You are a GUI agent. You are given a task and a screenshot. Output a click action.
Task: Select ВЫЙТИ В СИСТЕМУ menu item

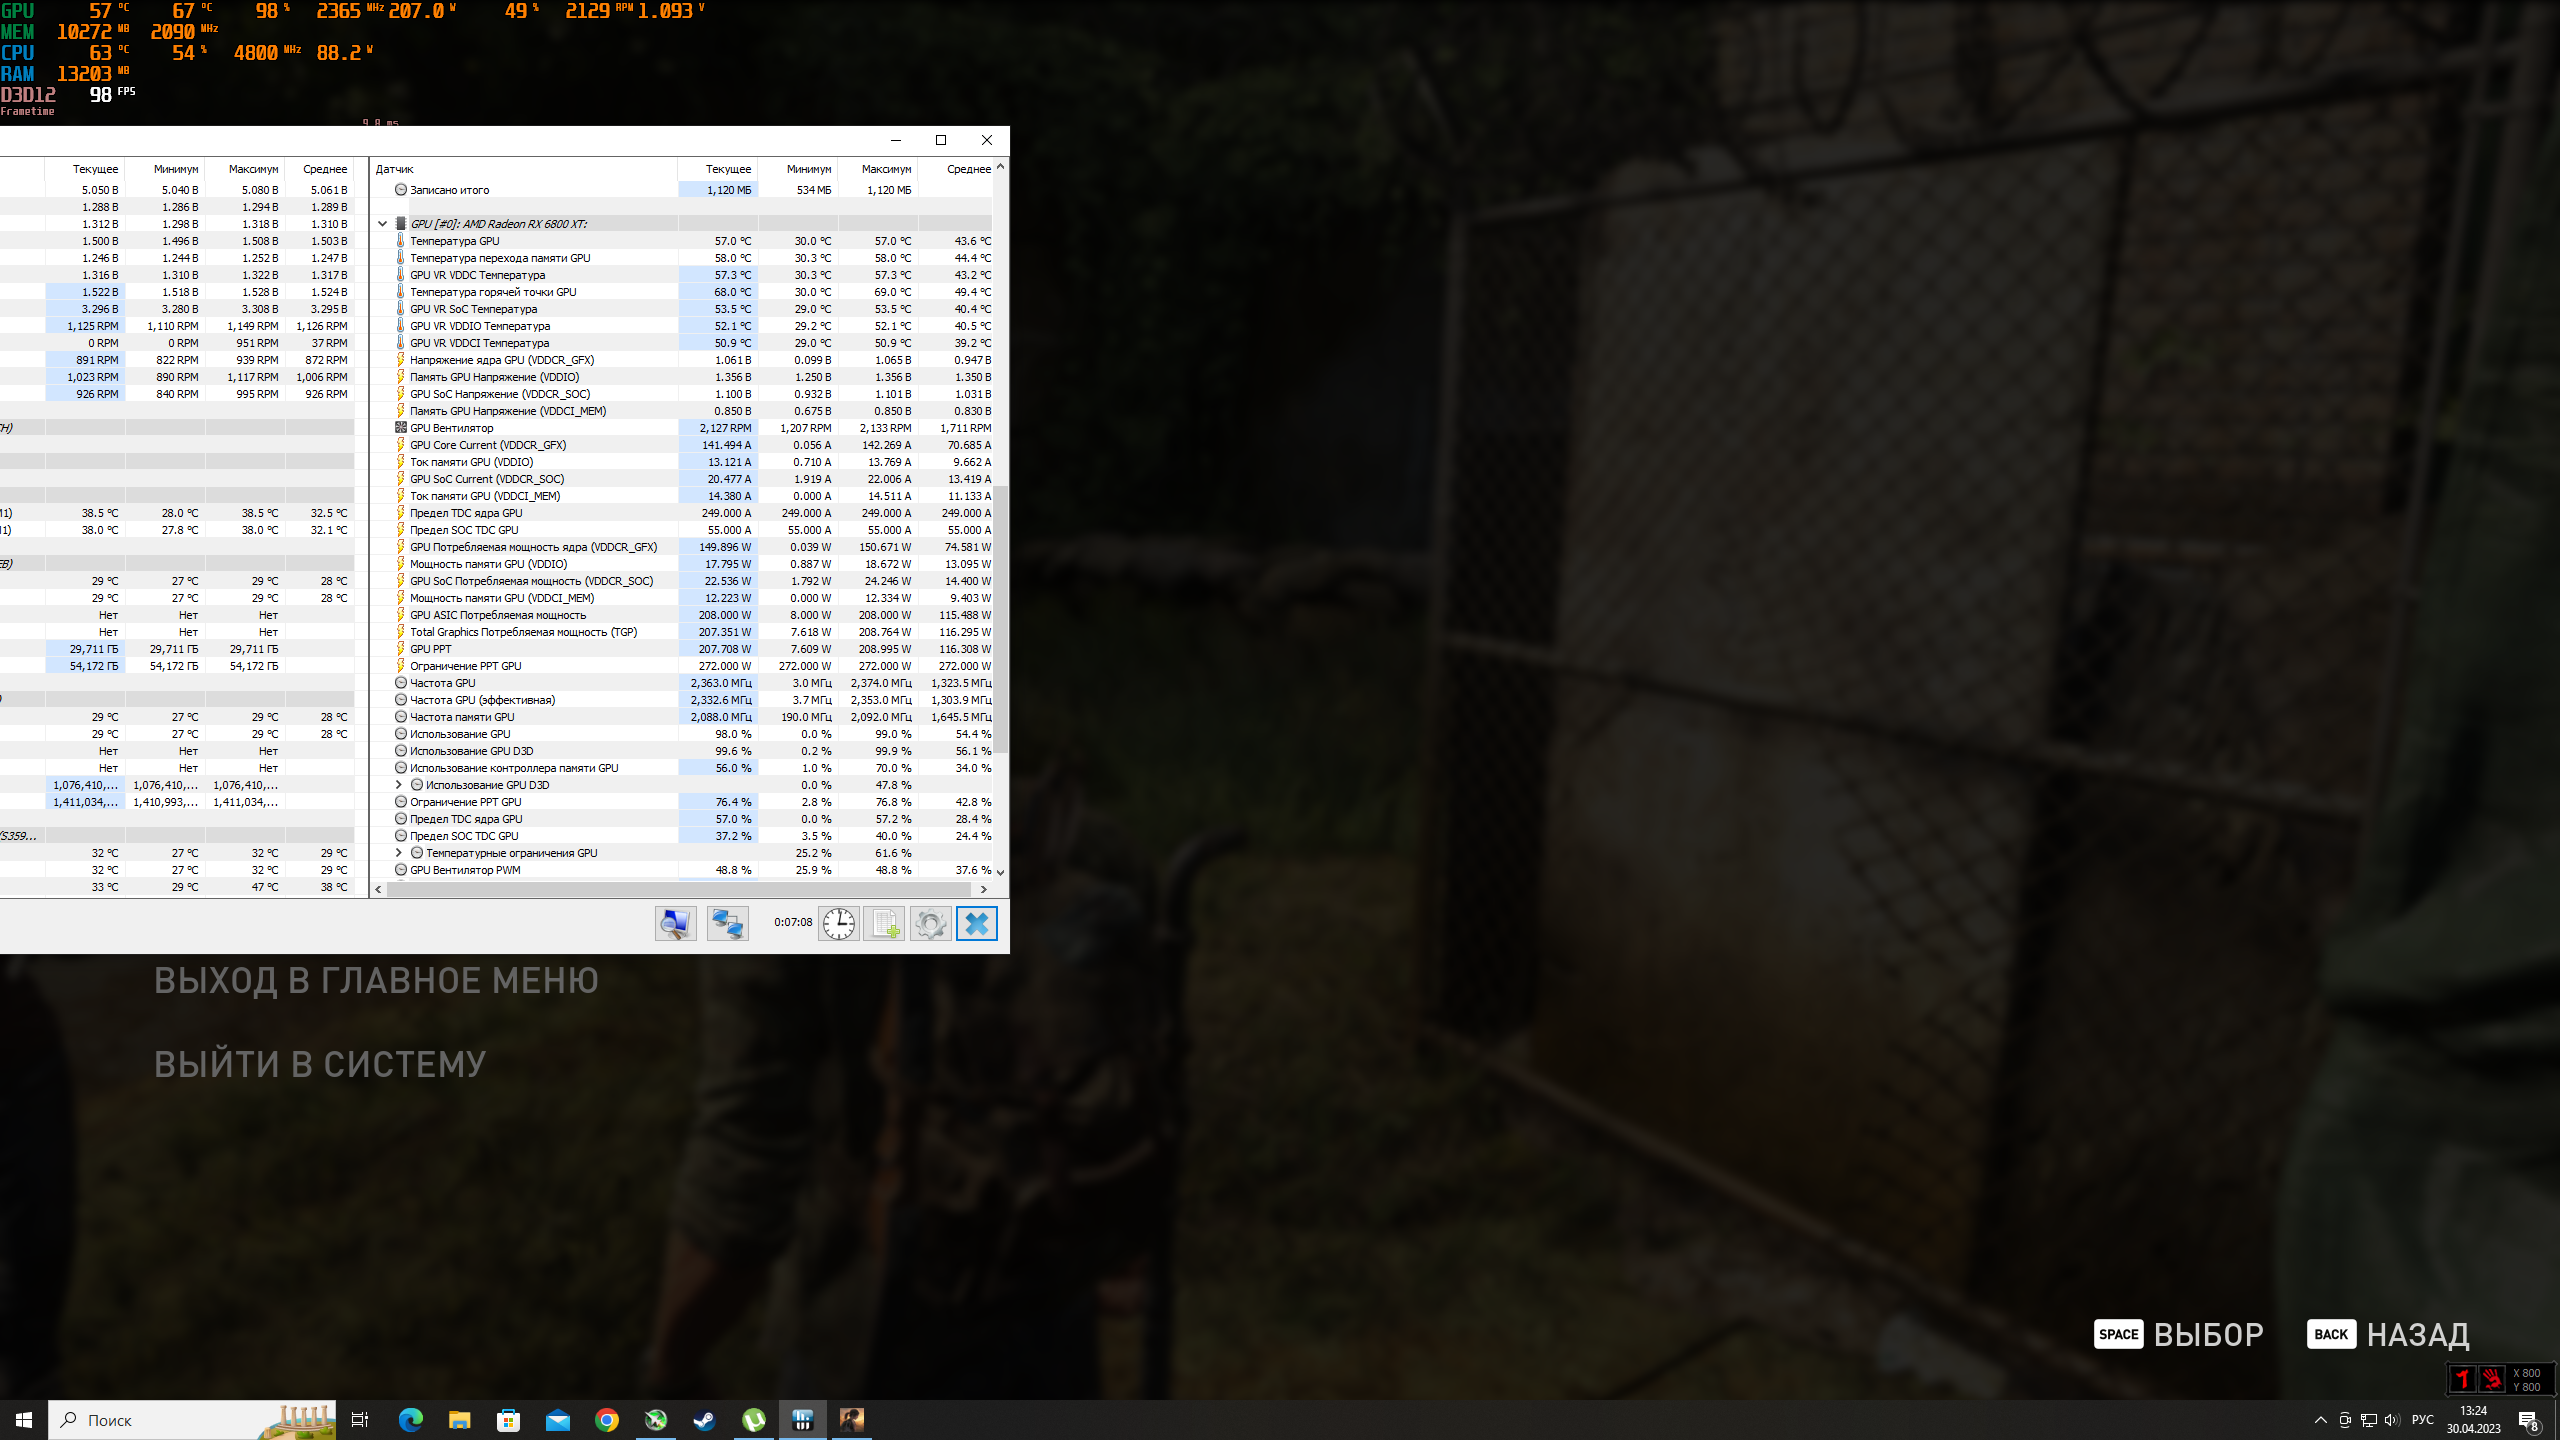(x=320, y=1065)
